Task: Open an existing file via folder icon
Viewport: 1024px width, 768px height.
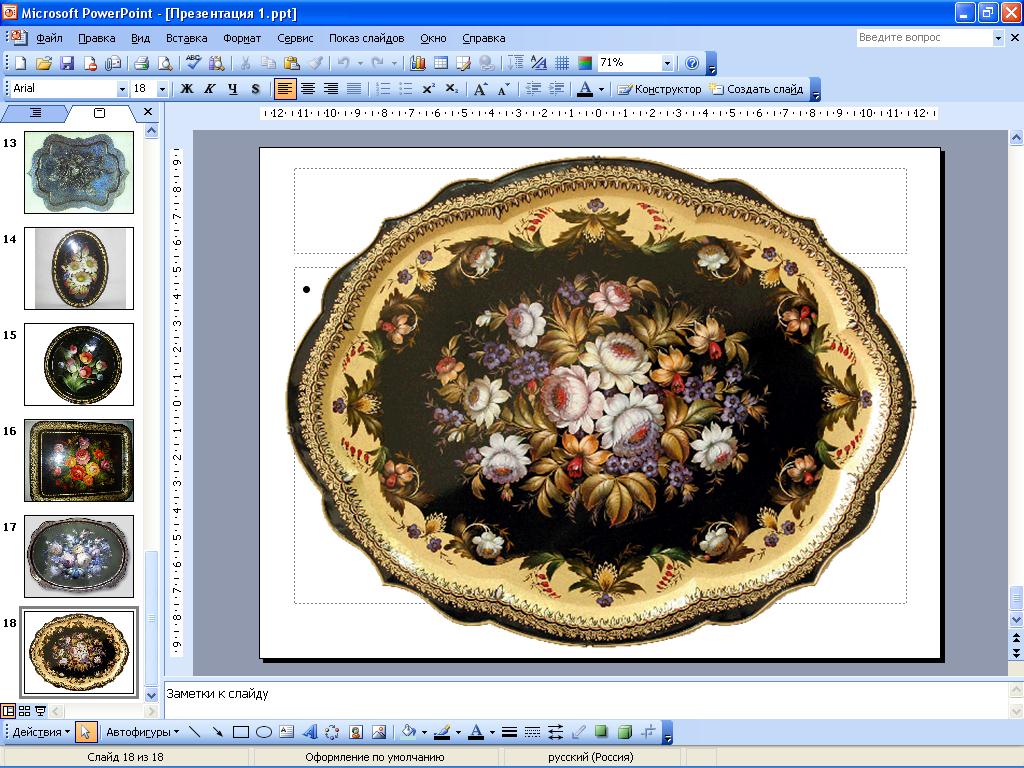Action: pyautogui.click(x=44, y=63)
